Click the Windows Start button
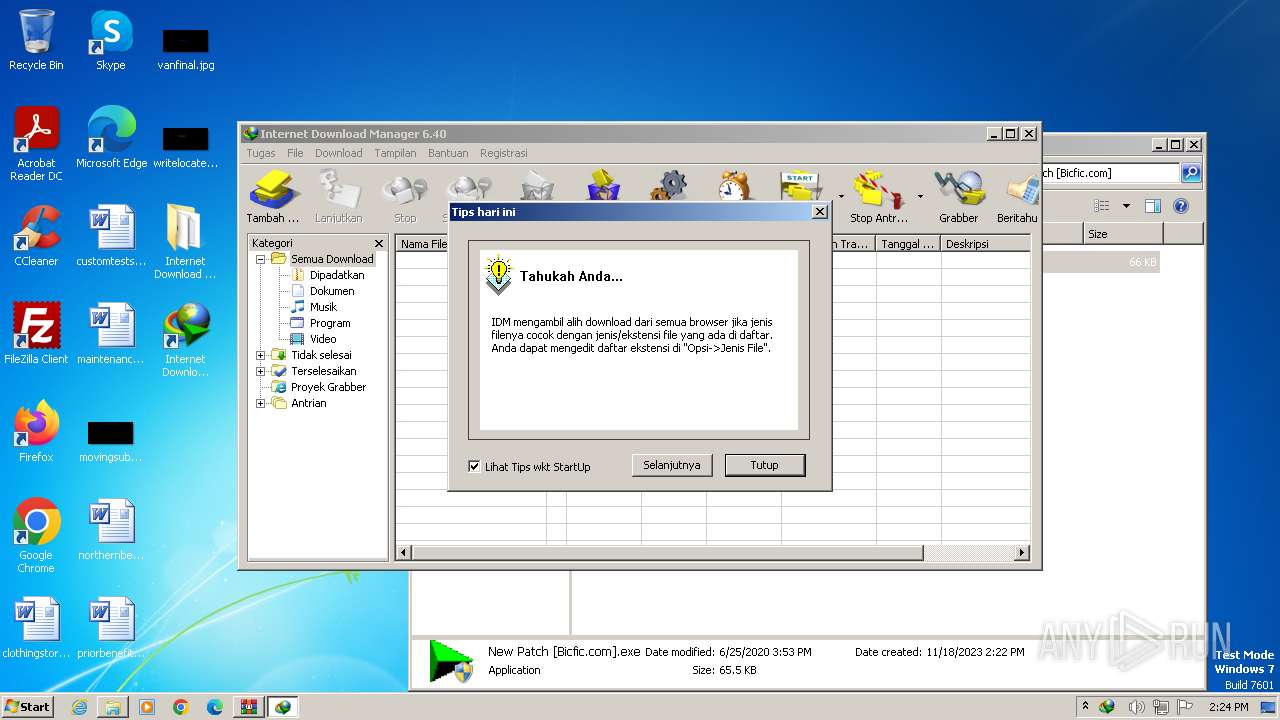This screenshot has height=720, width=1280. click(x=28, y=707)
